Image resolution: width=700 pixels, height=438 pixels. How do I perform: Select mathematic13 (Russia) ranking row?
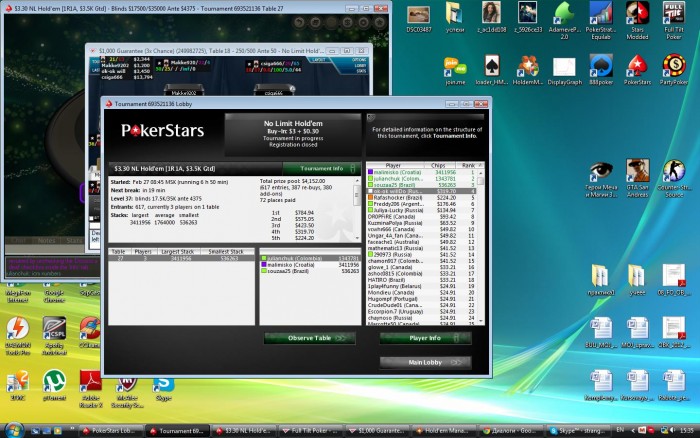(x=421, y=248)
